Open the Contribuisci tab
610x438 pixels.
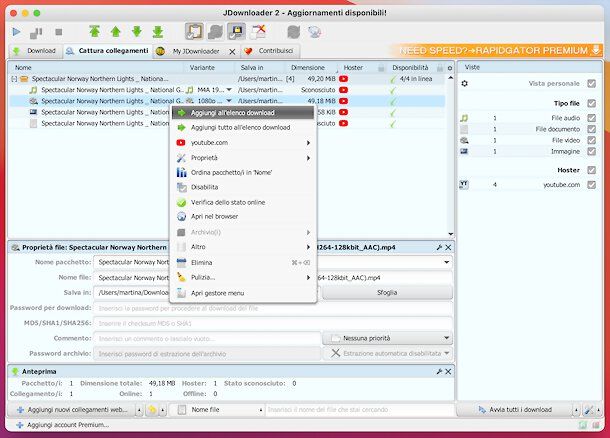(x=271, y=51)
